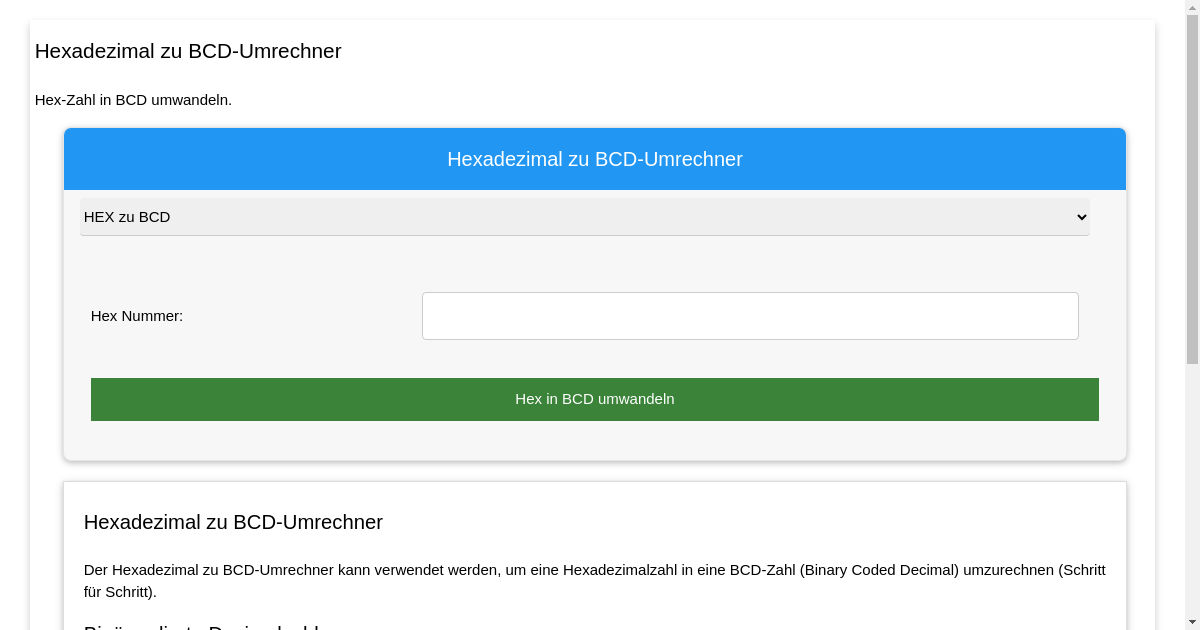Image resolution: width=1200 pixels, height=630 pixels.
Task: Click the scrollbar up arrow
Action: coord(1192,6)
